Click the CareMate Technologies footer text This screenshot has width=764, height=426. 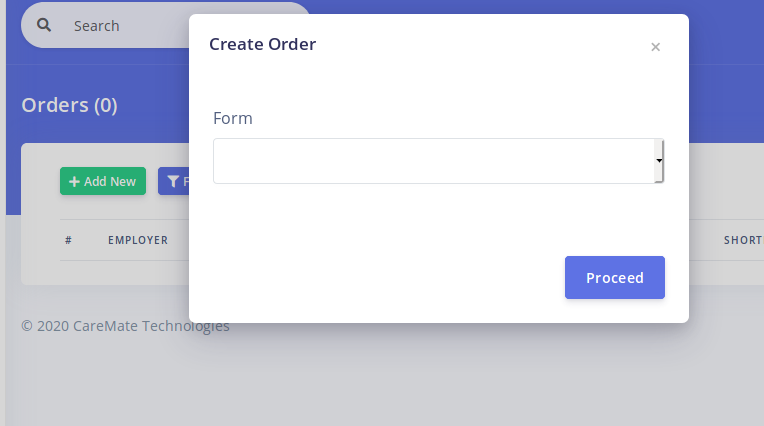click(151, 326)
